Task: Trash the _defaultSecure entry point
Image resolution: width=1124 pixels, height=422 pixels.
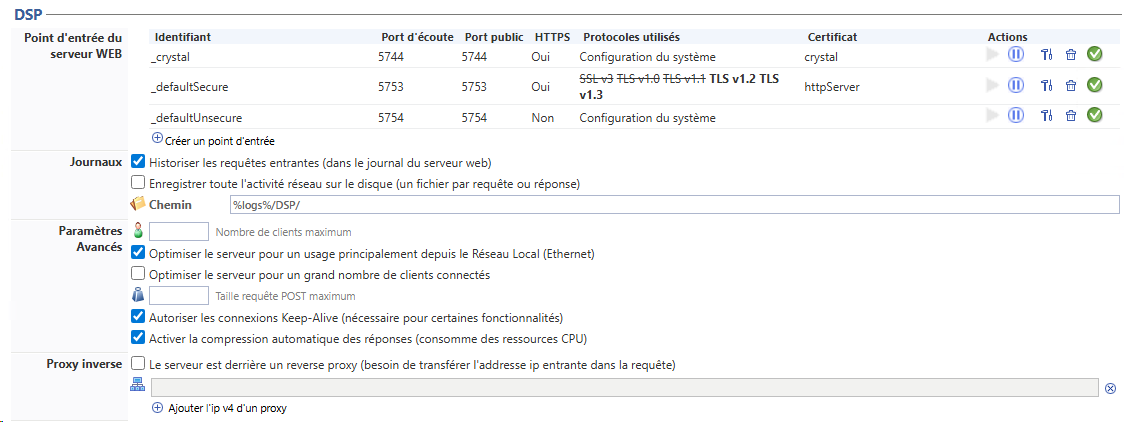Action: coord(1070,85)
